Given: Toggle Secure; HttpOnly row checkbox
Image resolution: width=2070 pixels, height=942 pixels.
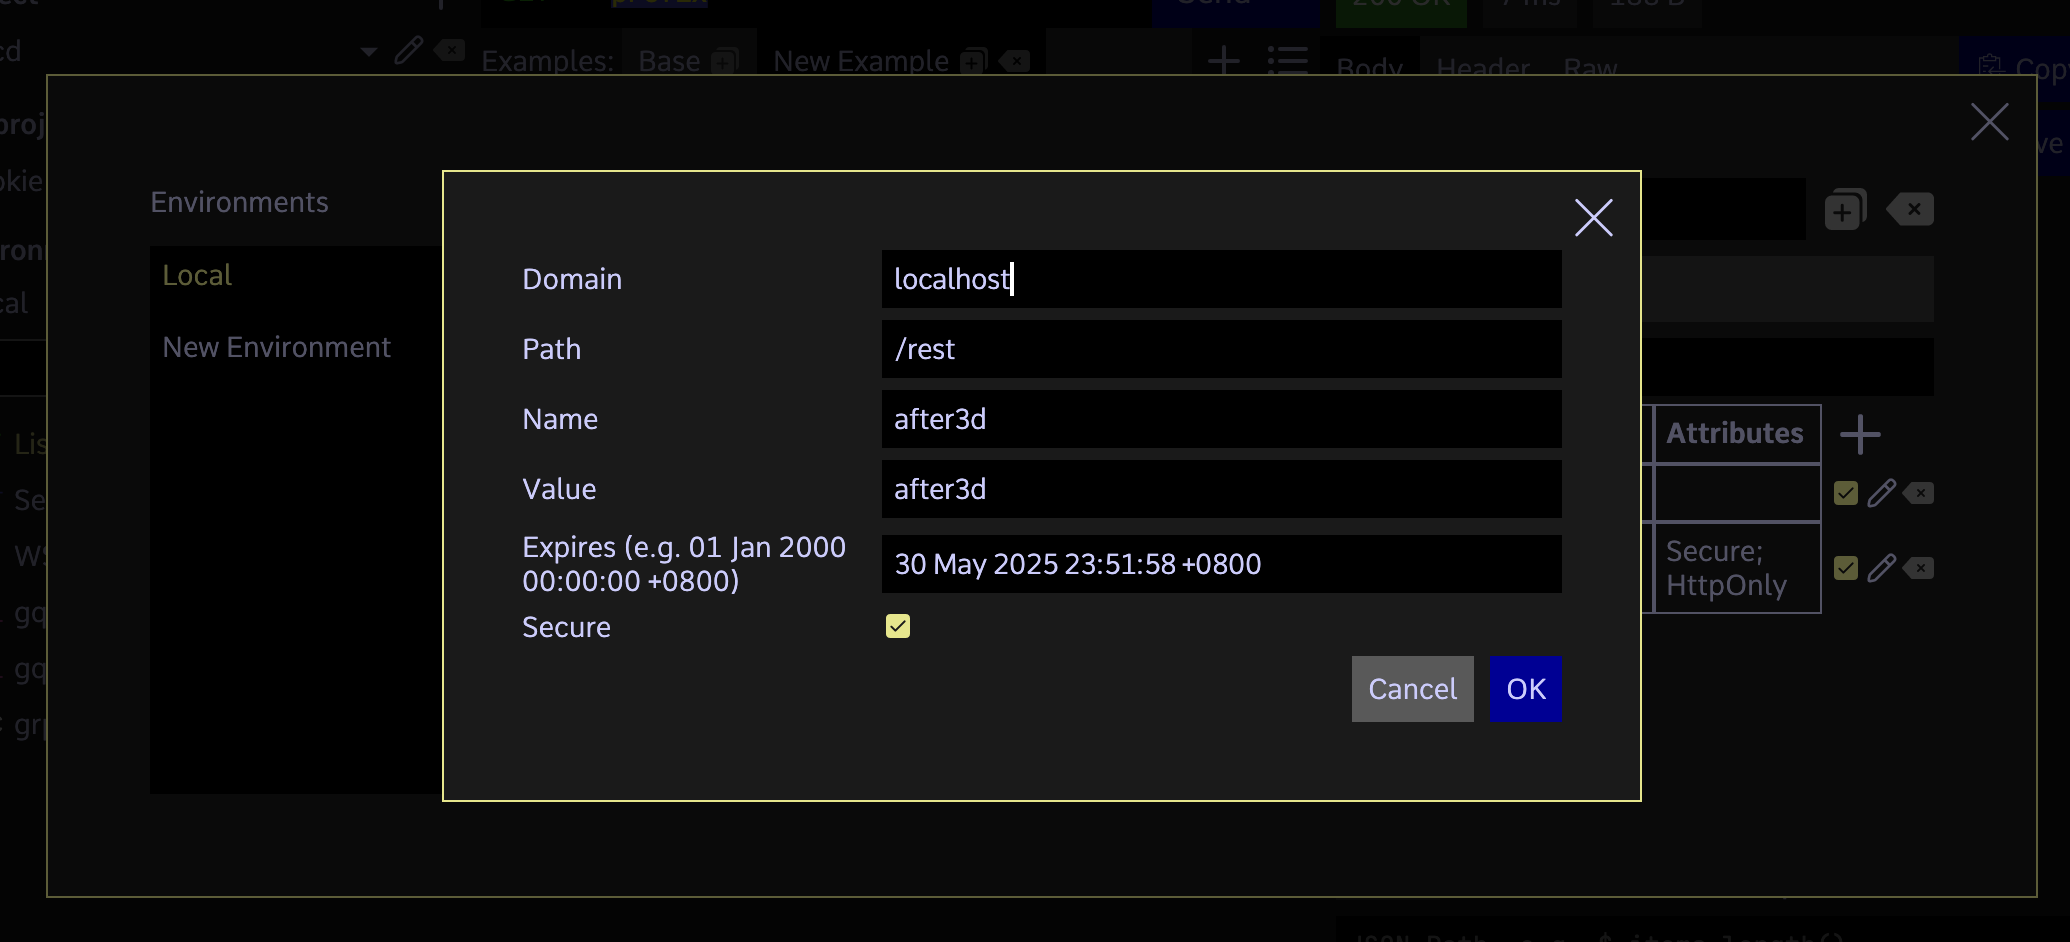Looking at the screenshot, I should (1846, 568).
